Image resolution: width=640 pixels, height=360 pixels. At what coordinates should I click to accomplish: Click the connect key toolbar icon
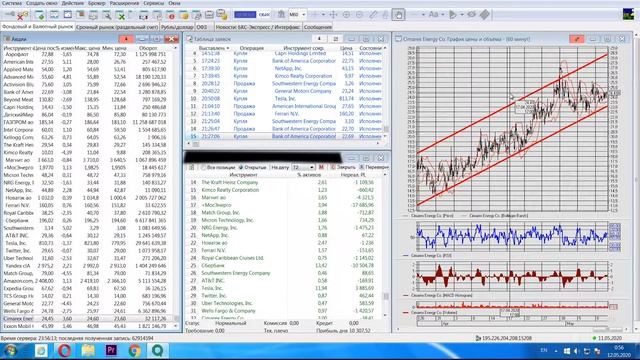[x=9, y=15]
